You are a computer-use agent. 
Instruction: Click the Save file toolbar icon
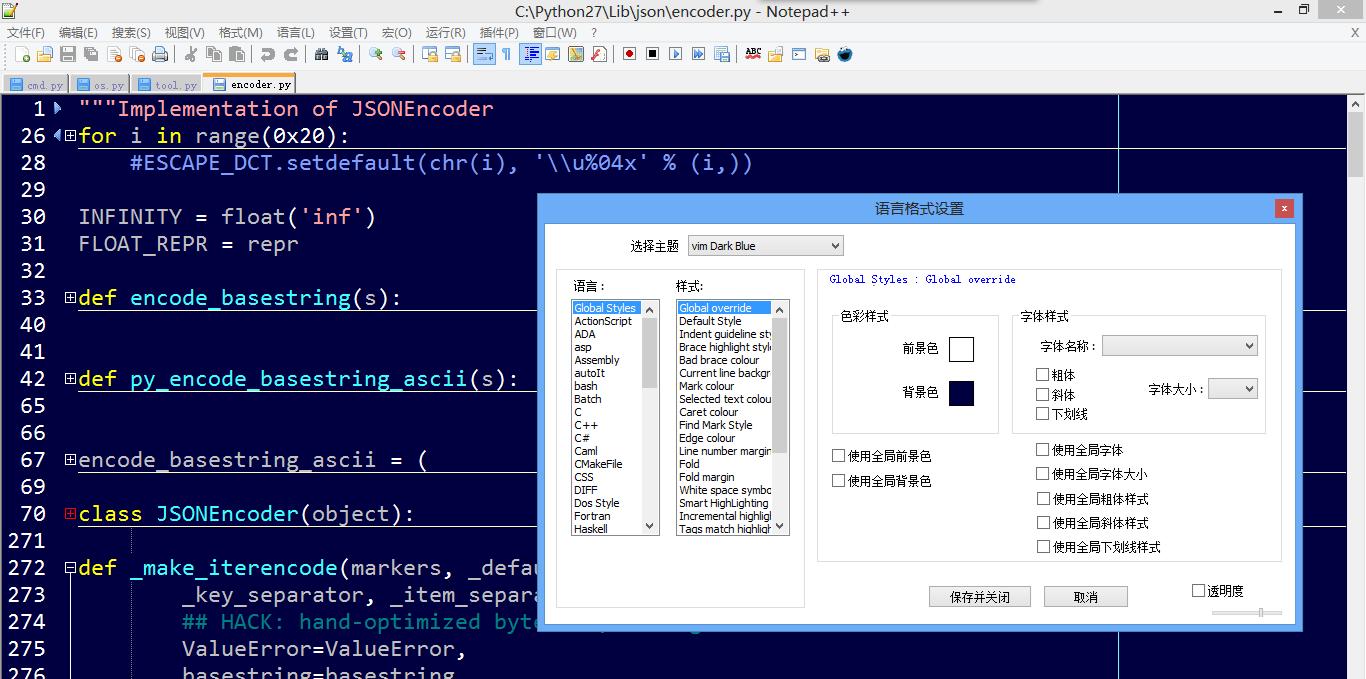(x=68, y=54)
